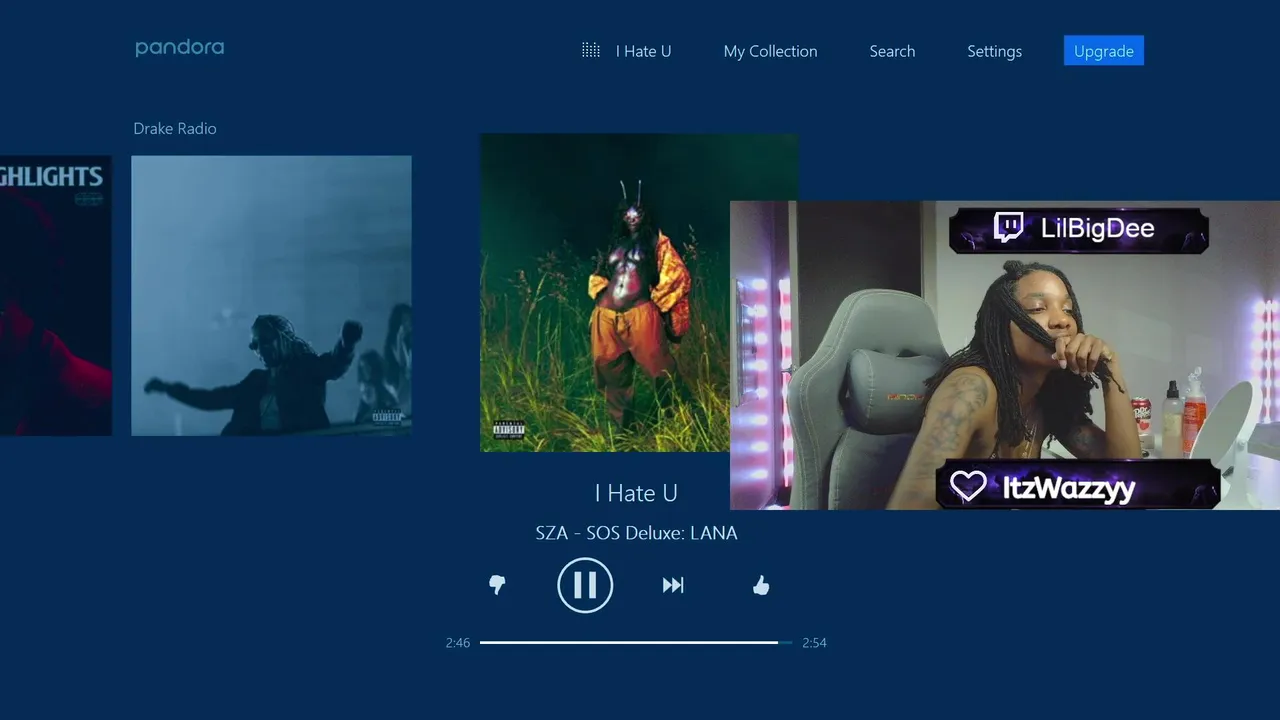This screenshot has width=1280, height=720.
Task: Click the elapsed time 2:46
Action: (458, 643)
